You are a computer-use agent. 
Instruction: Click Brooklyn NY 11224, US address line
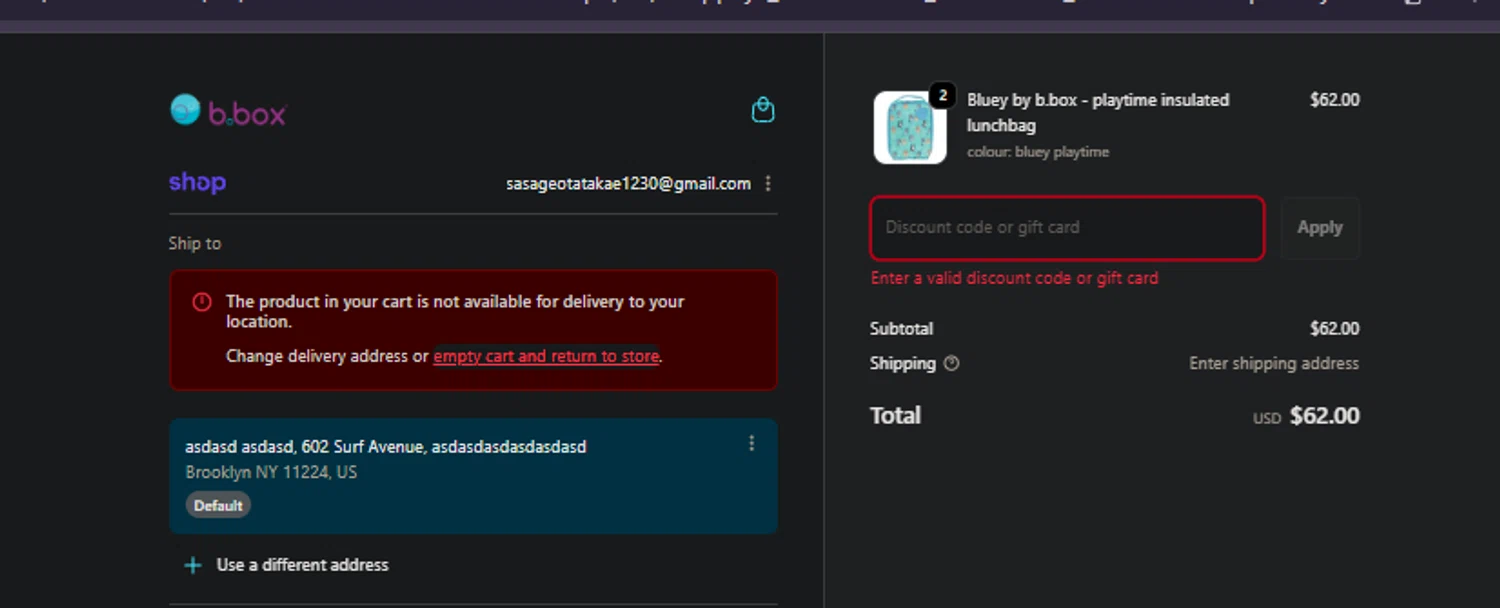(x=271, y=472)
